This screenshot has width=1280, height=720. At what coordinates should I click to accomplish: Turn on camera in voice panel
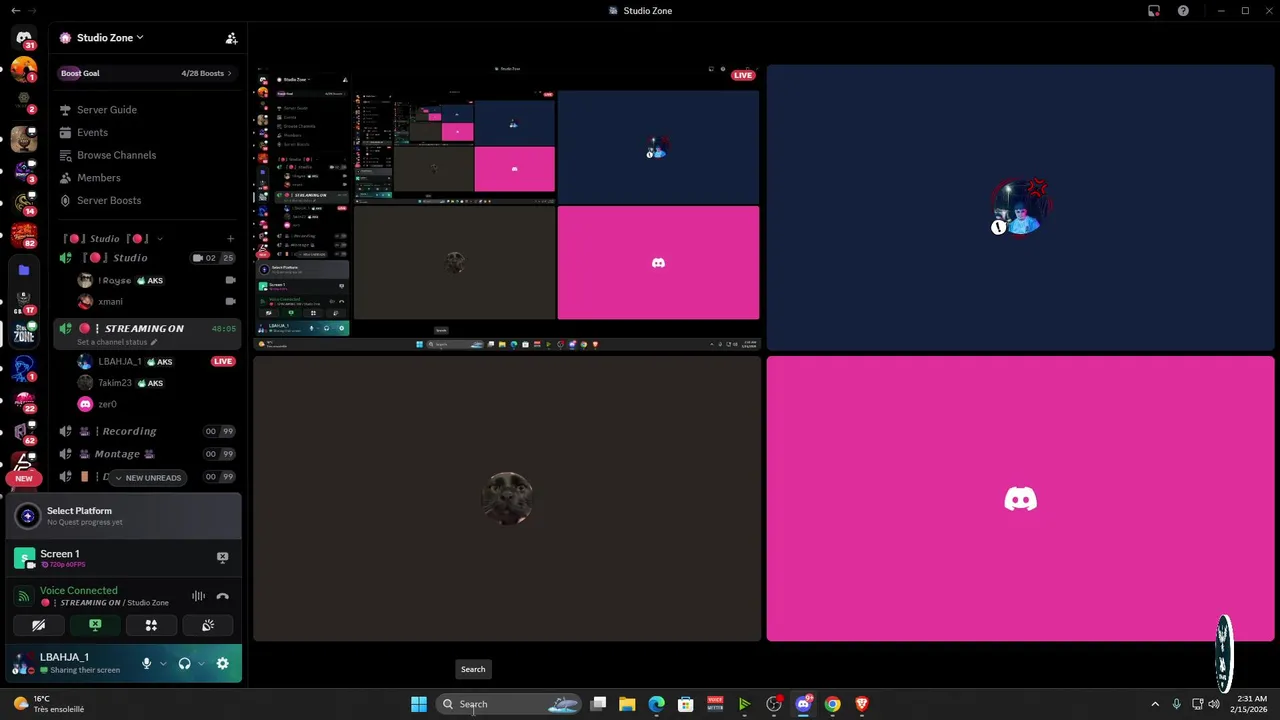(x=38, y=626)
